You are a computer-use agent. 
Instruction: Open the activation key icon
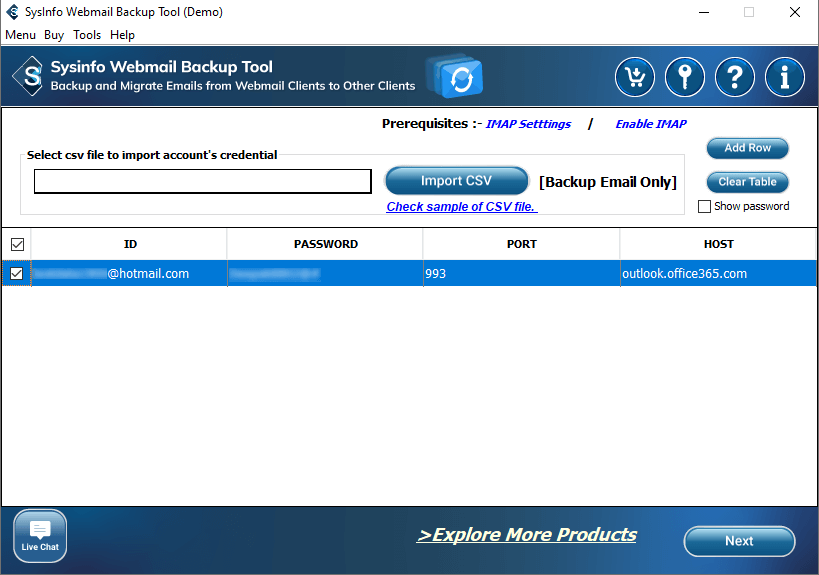point(685,77)
